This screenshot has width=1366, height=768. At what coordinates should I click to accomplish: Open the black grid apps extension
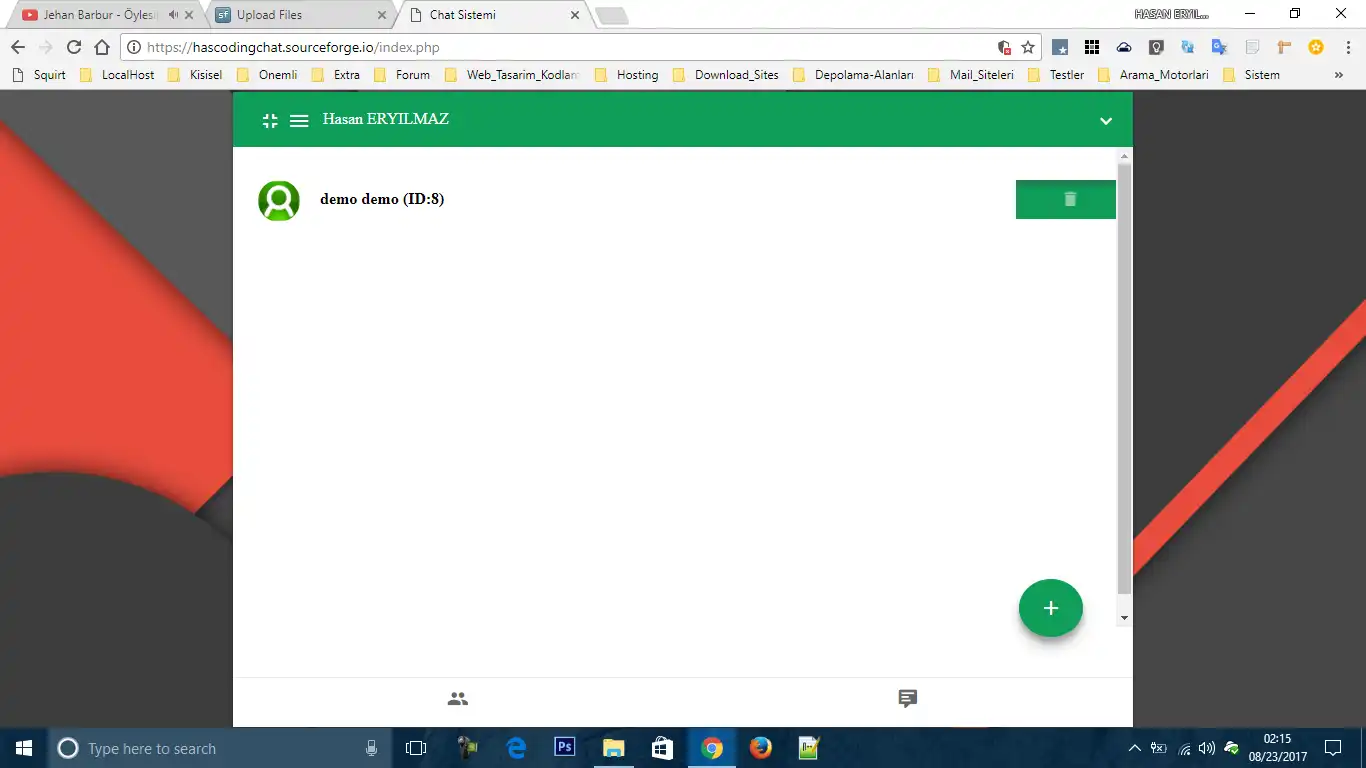pyautogui.click(x=1092, y=47)
